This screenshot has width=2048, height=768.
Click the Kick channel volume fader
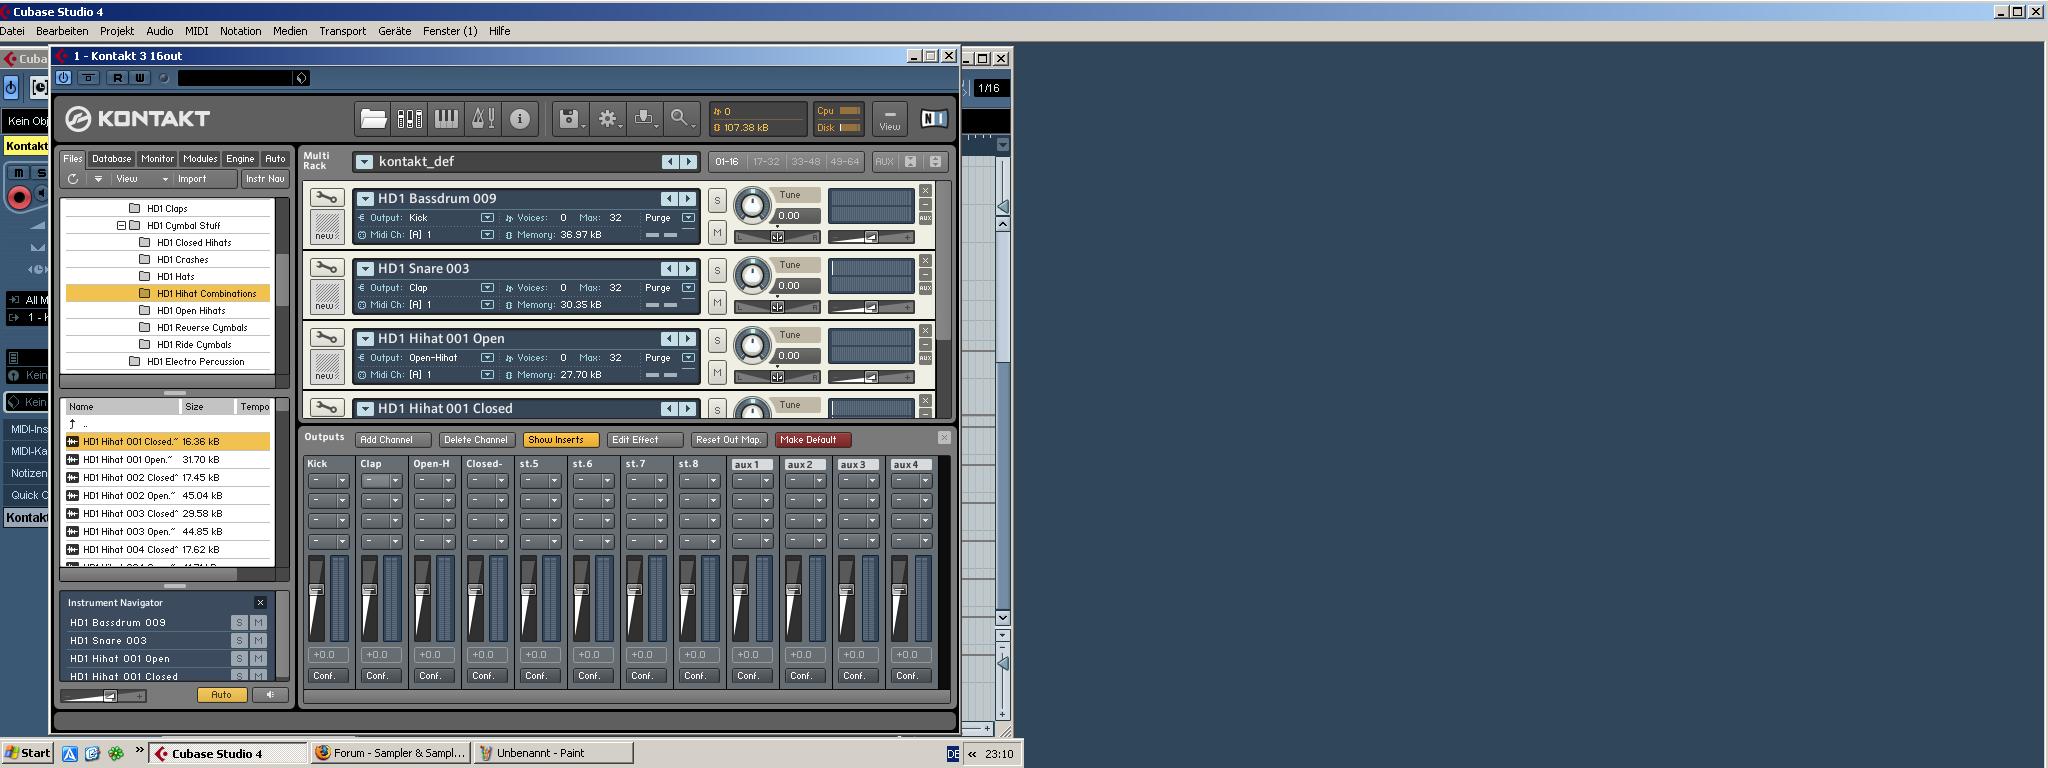(316, 590)
